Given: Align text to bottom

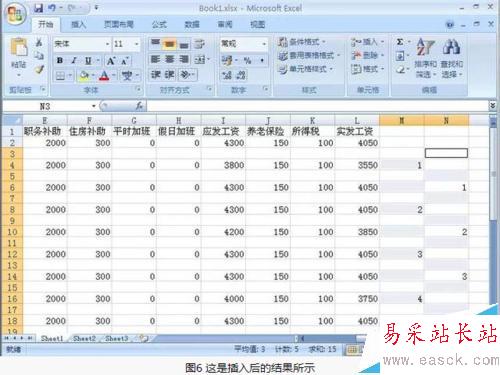Looking at the screenshot, I should [x=184, y=44].
